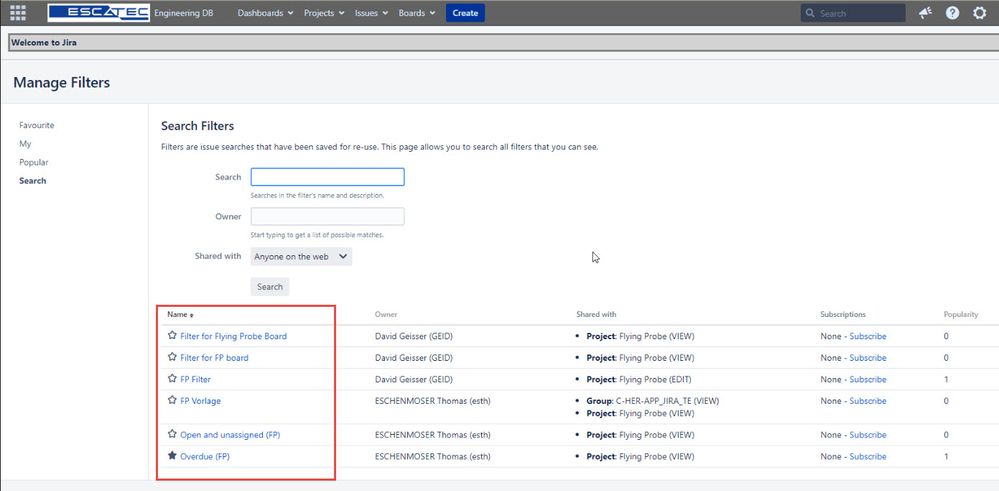Open the settings gear icon
Viewport: 999px width, 491px height.
pyautogui.click(x=979, y=13)
